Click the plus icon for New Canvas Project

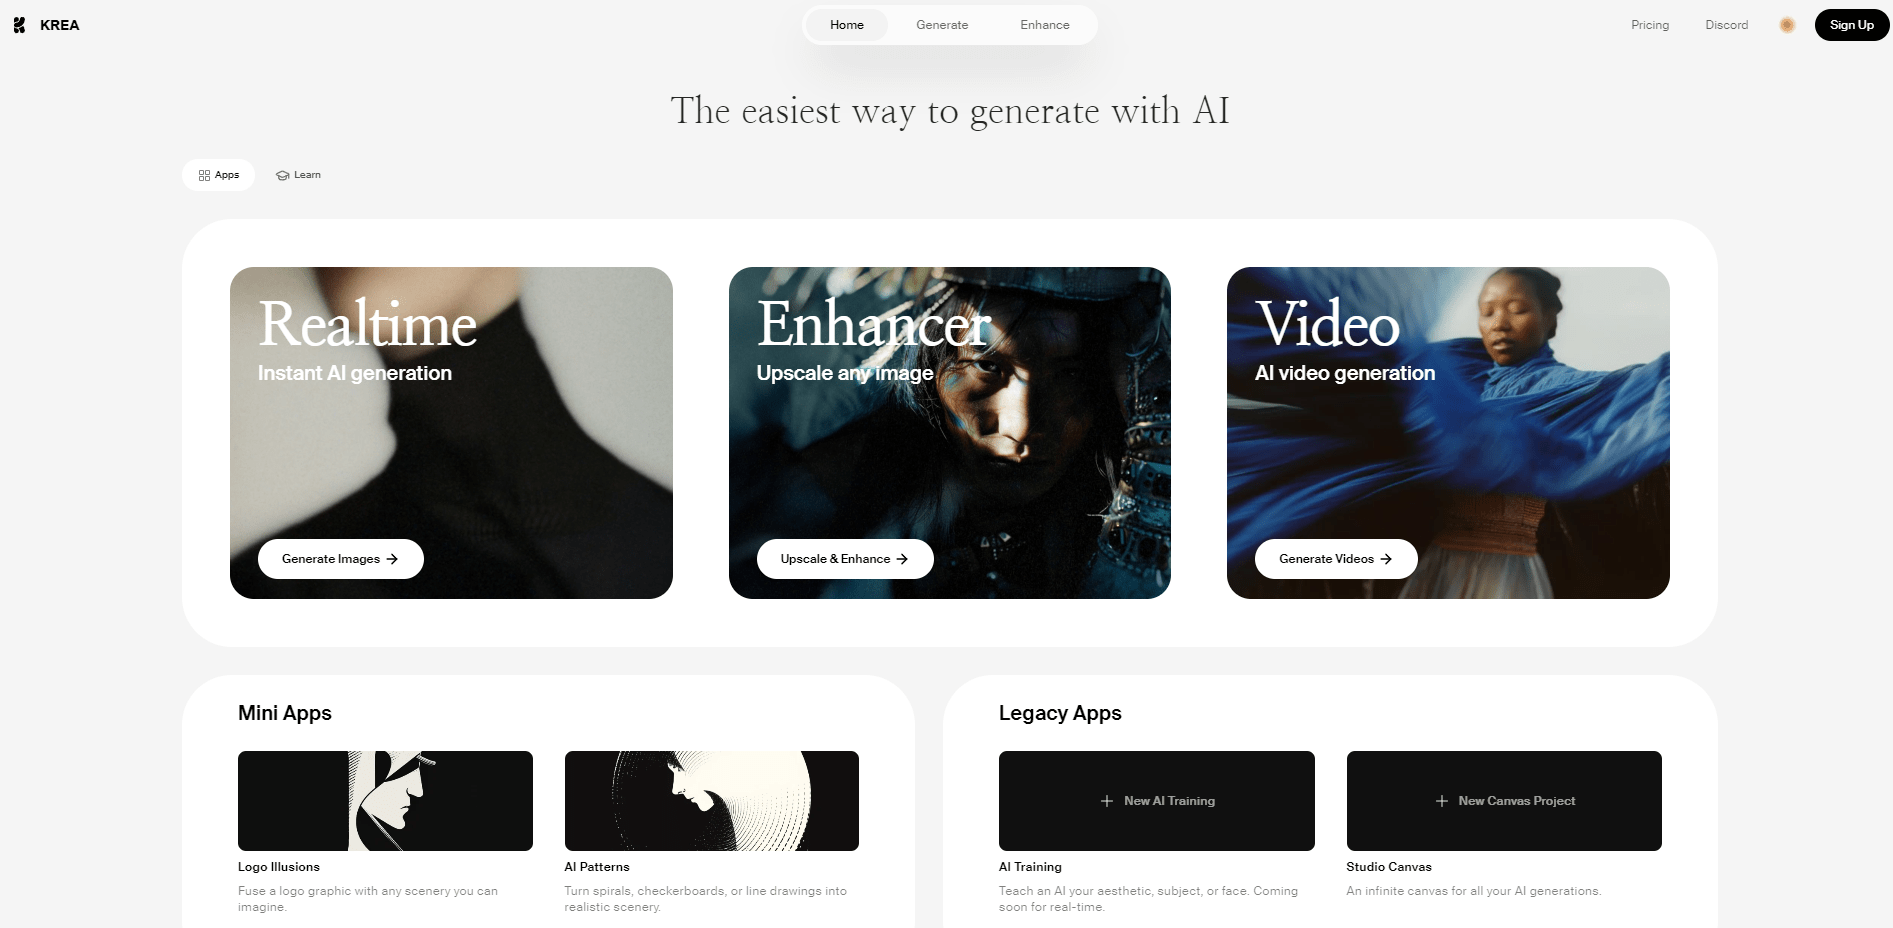[1442, 801]
